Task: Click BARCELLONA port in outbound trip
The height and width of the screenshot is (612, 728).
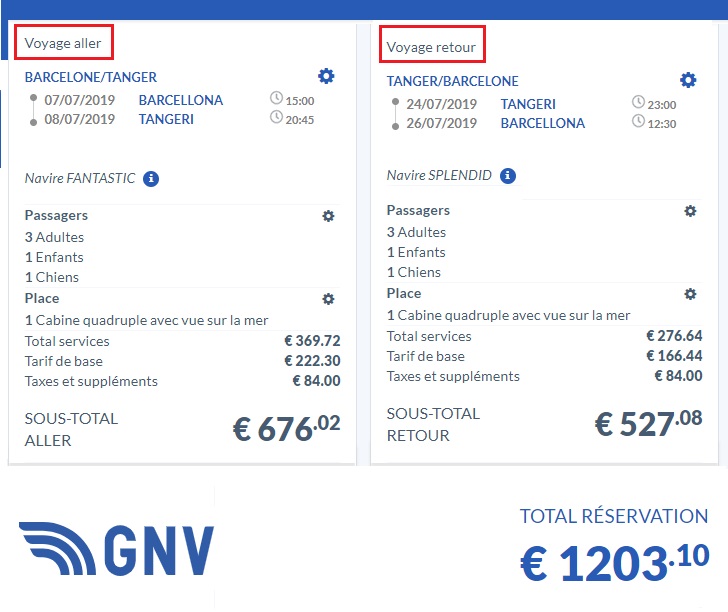Action: click(x=181, y=100)
